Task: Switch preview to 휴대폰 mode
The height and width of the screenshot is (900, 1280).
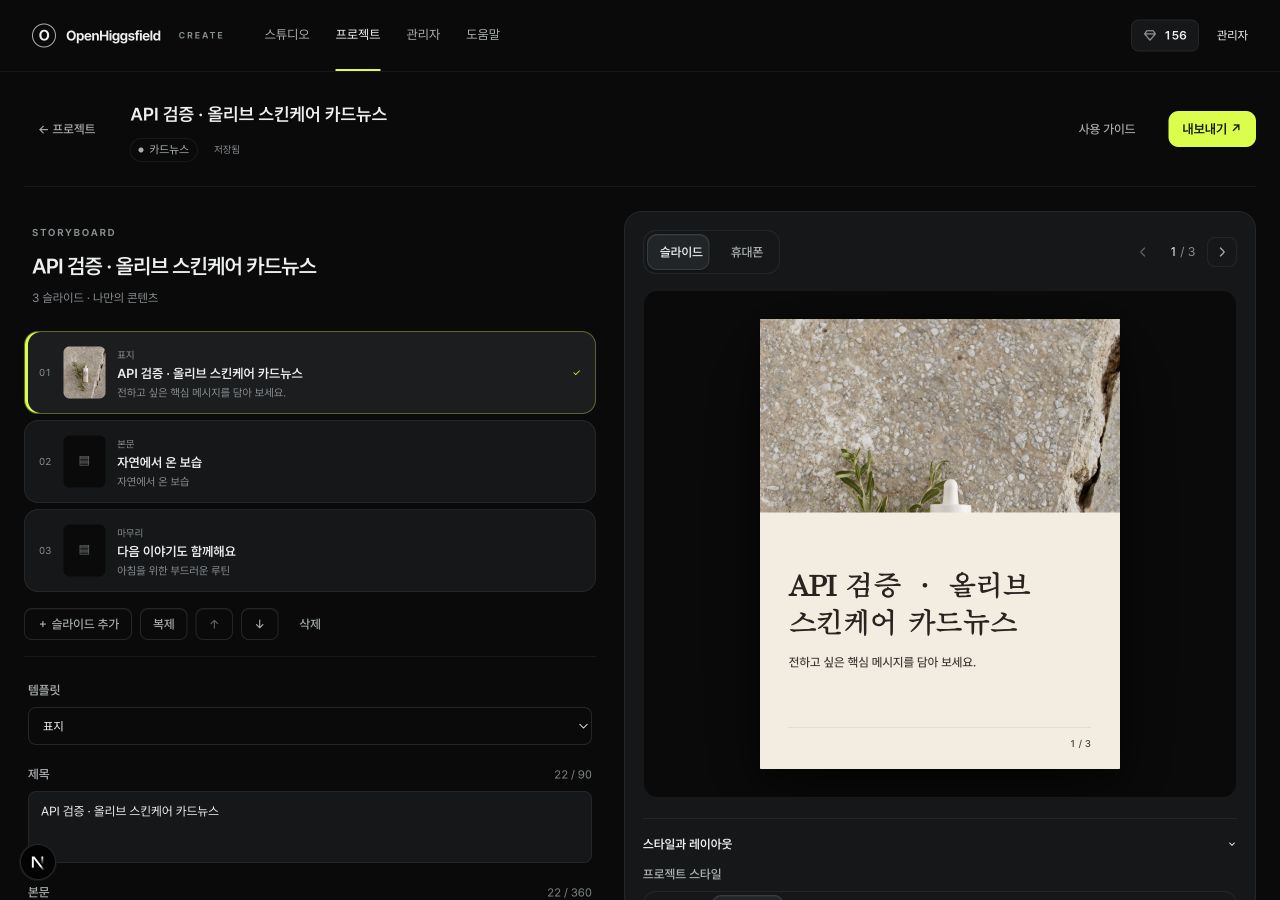Action: [747, 252]
